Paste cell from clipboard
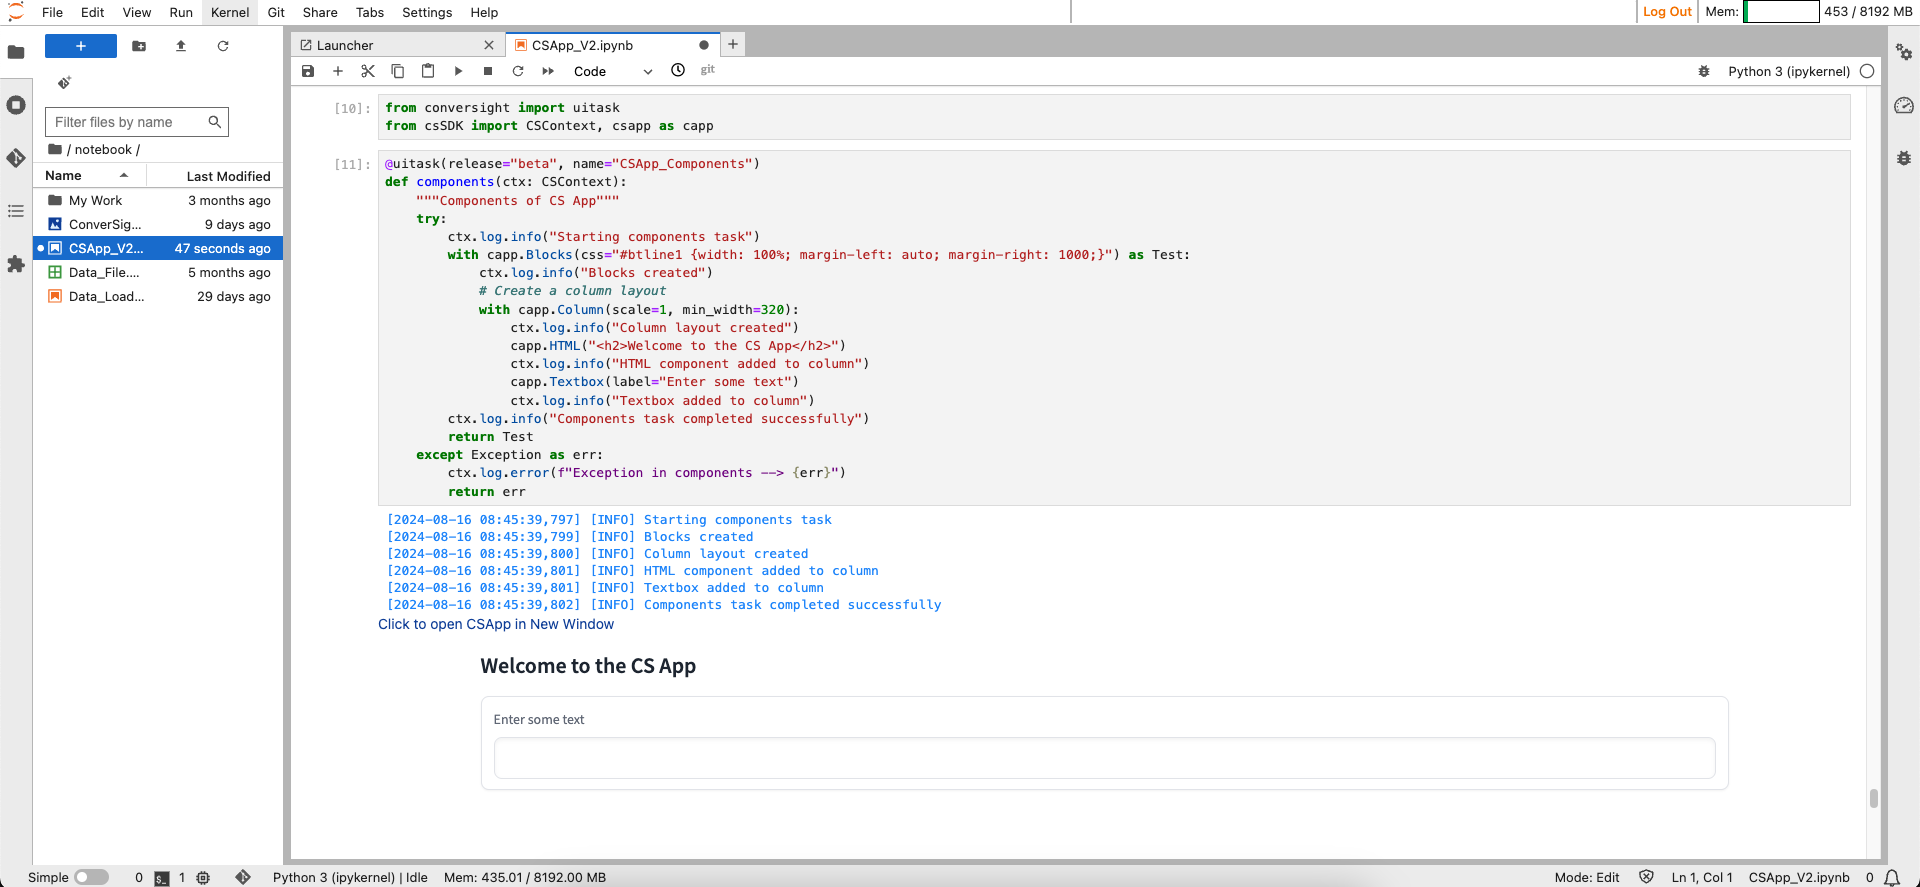Viewport: 1920px width, 887px height. (x=428, y=71)
